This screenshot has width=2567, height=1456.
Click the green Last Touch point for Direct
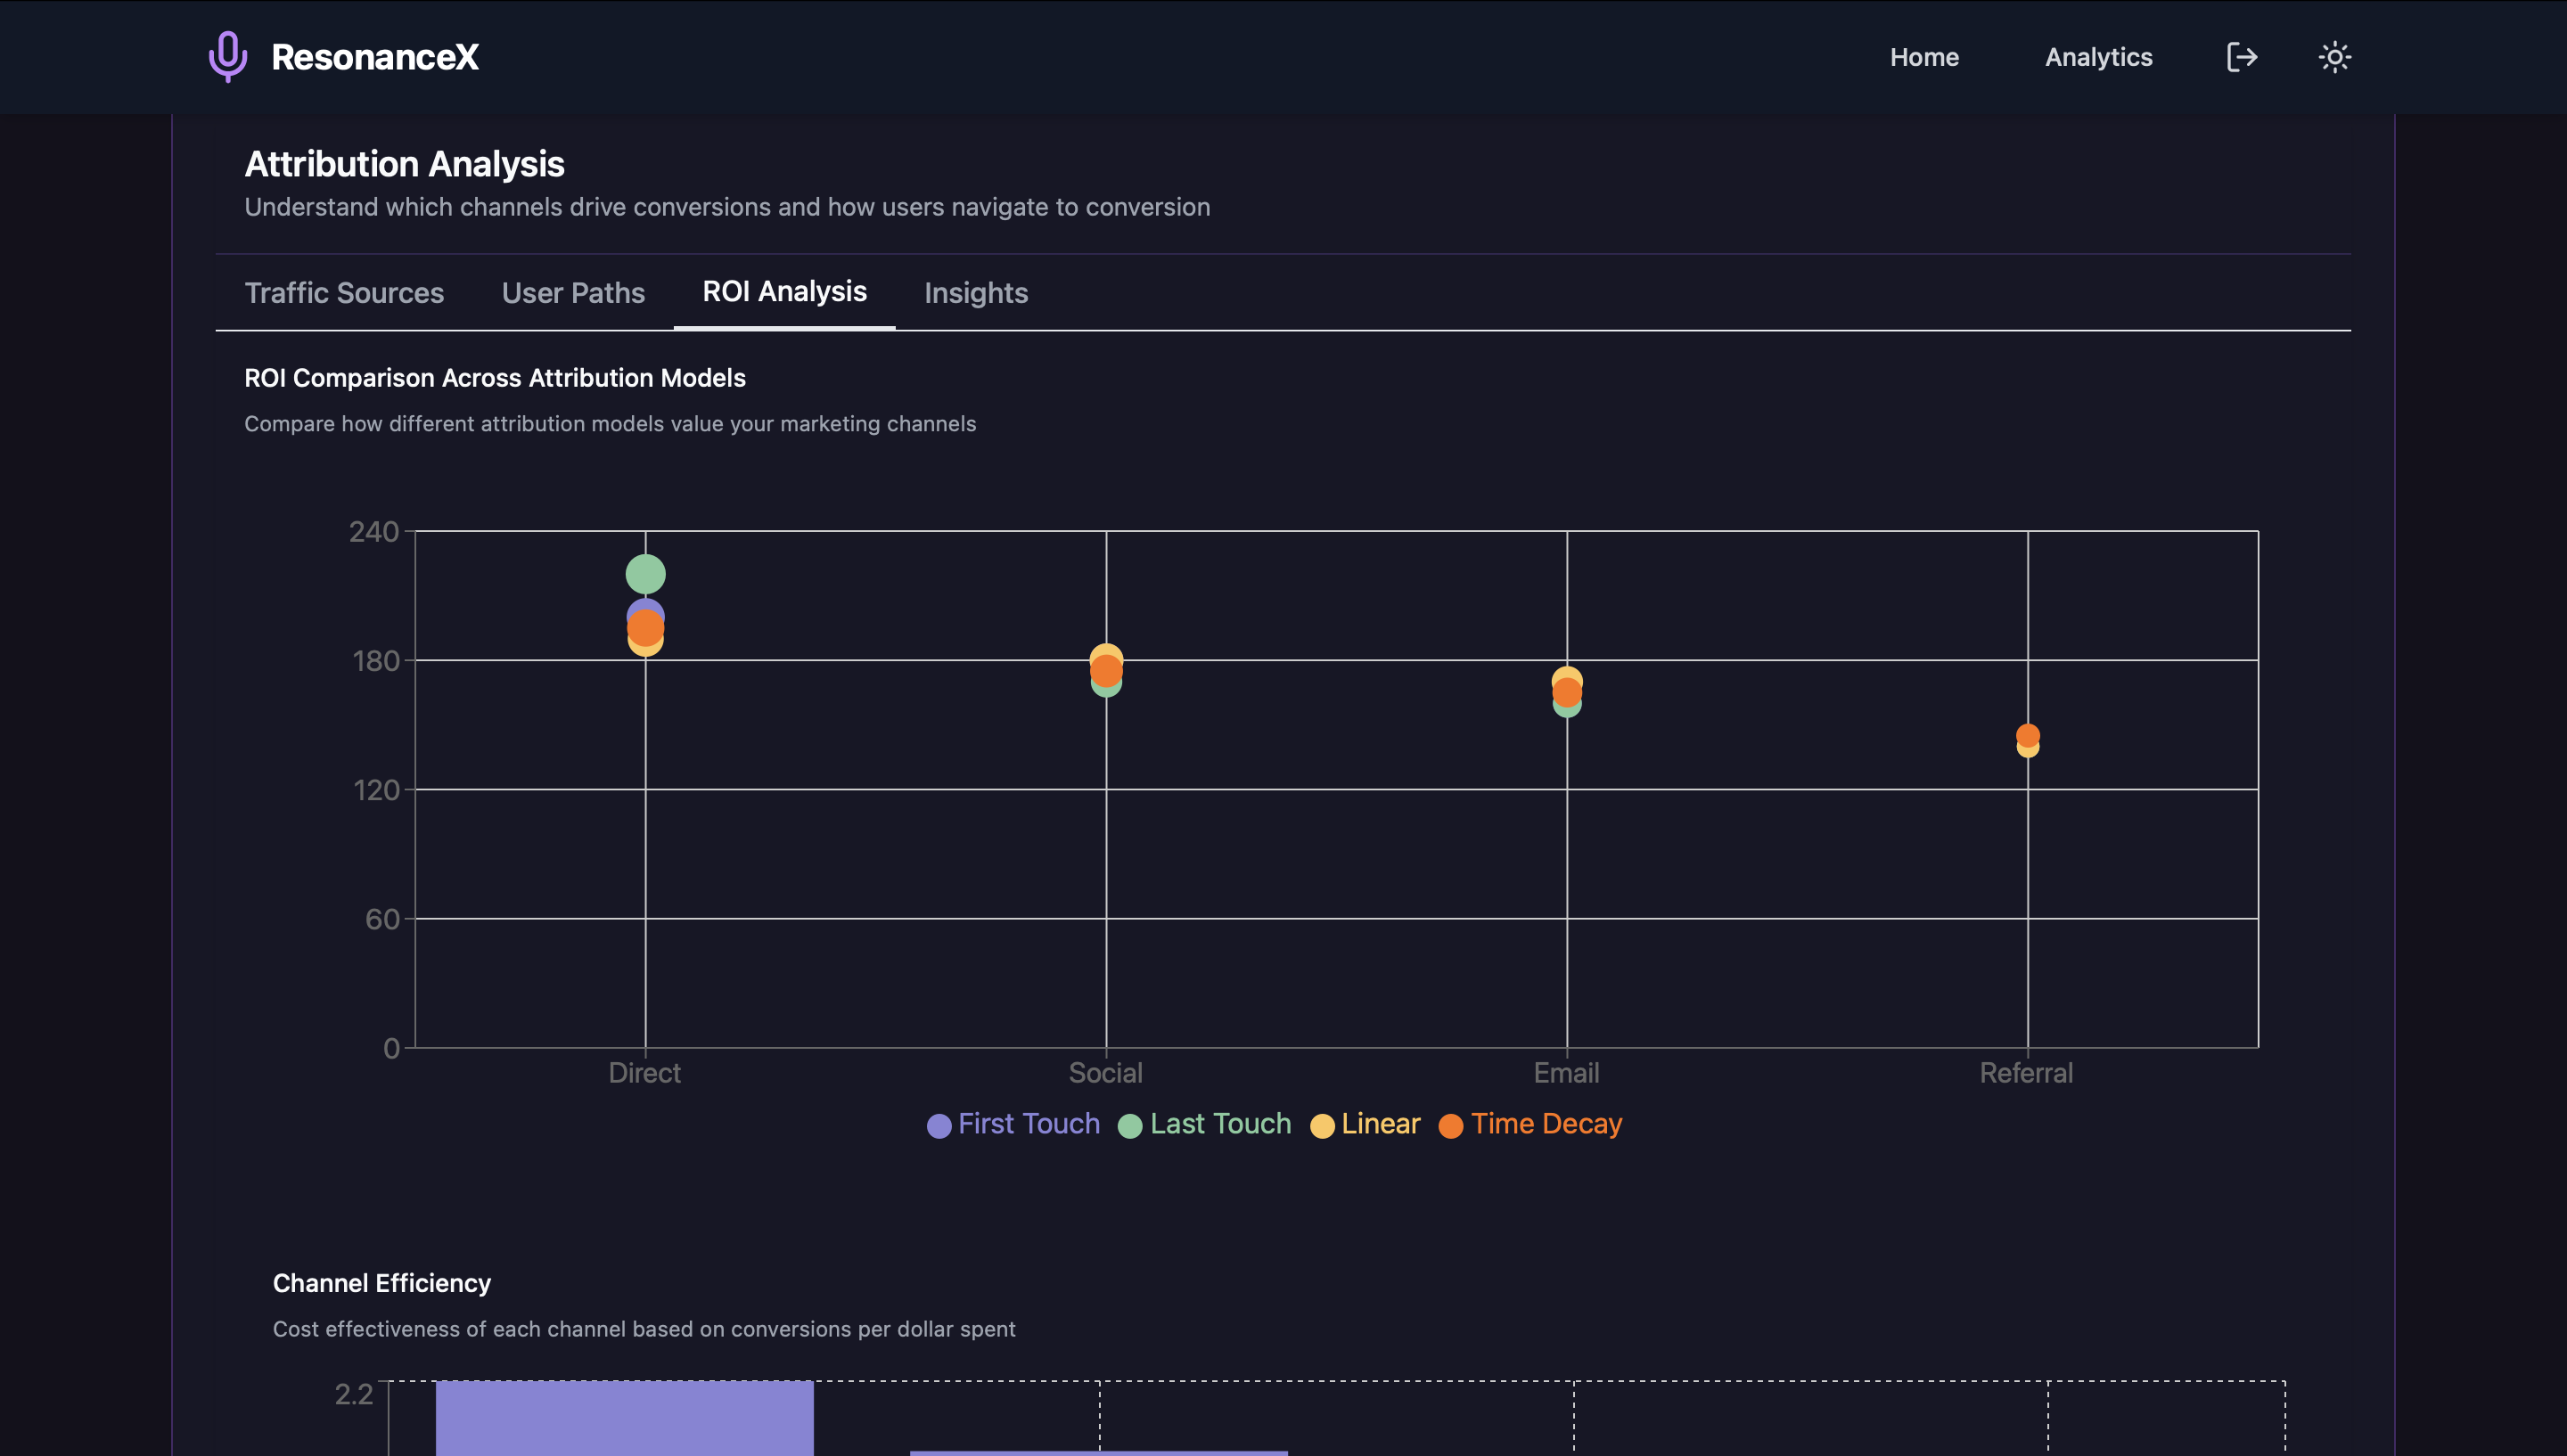pos(645,574)
